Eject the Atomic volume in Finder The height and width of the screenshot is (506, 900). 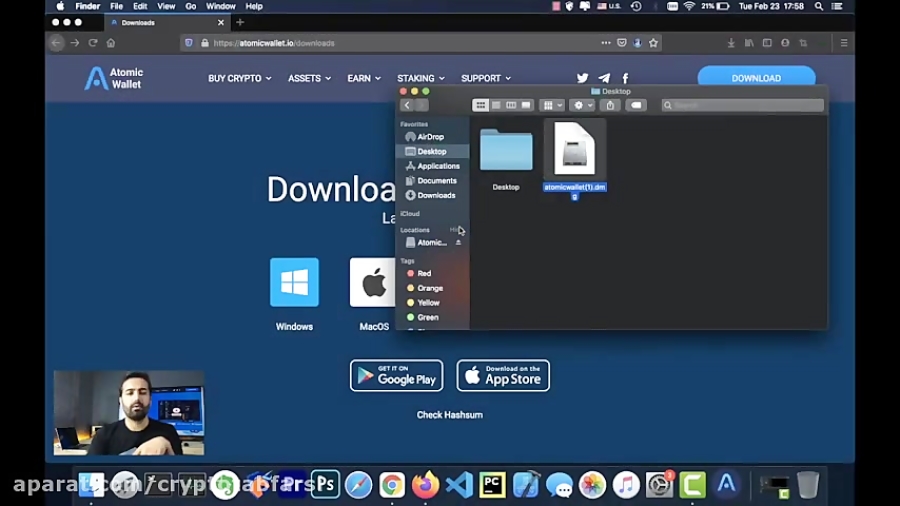tap(458, 243)
